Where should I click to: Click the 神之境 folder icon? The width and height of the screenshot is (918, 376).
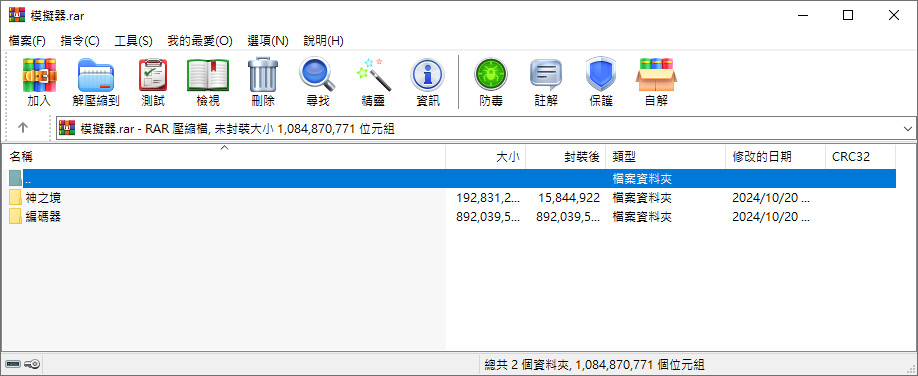click(x=16, y=197)
